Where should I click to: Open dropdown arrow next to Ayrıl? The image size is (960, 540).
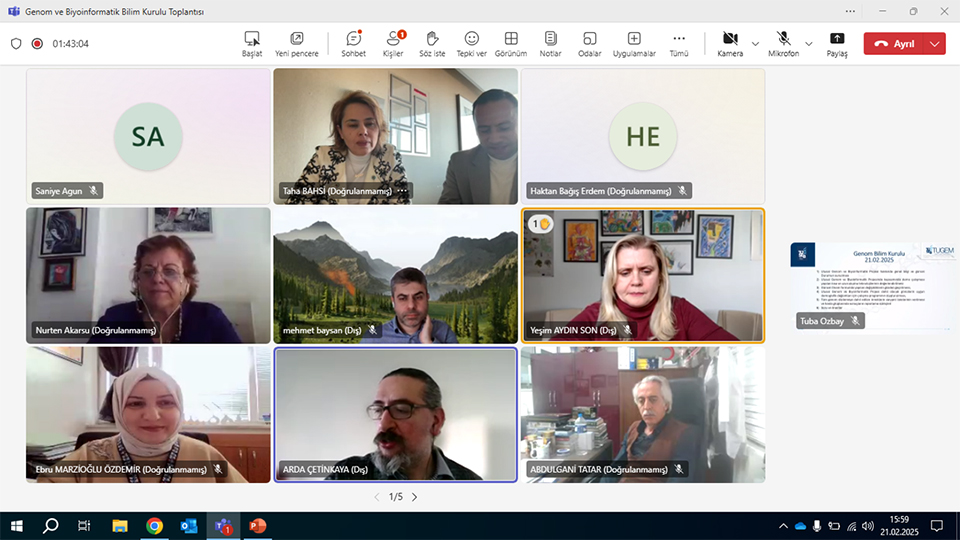[934, 44]
